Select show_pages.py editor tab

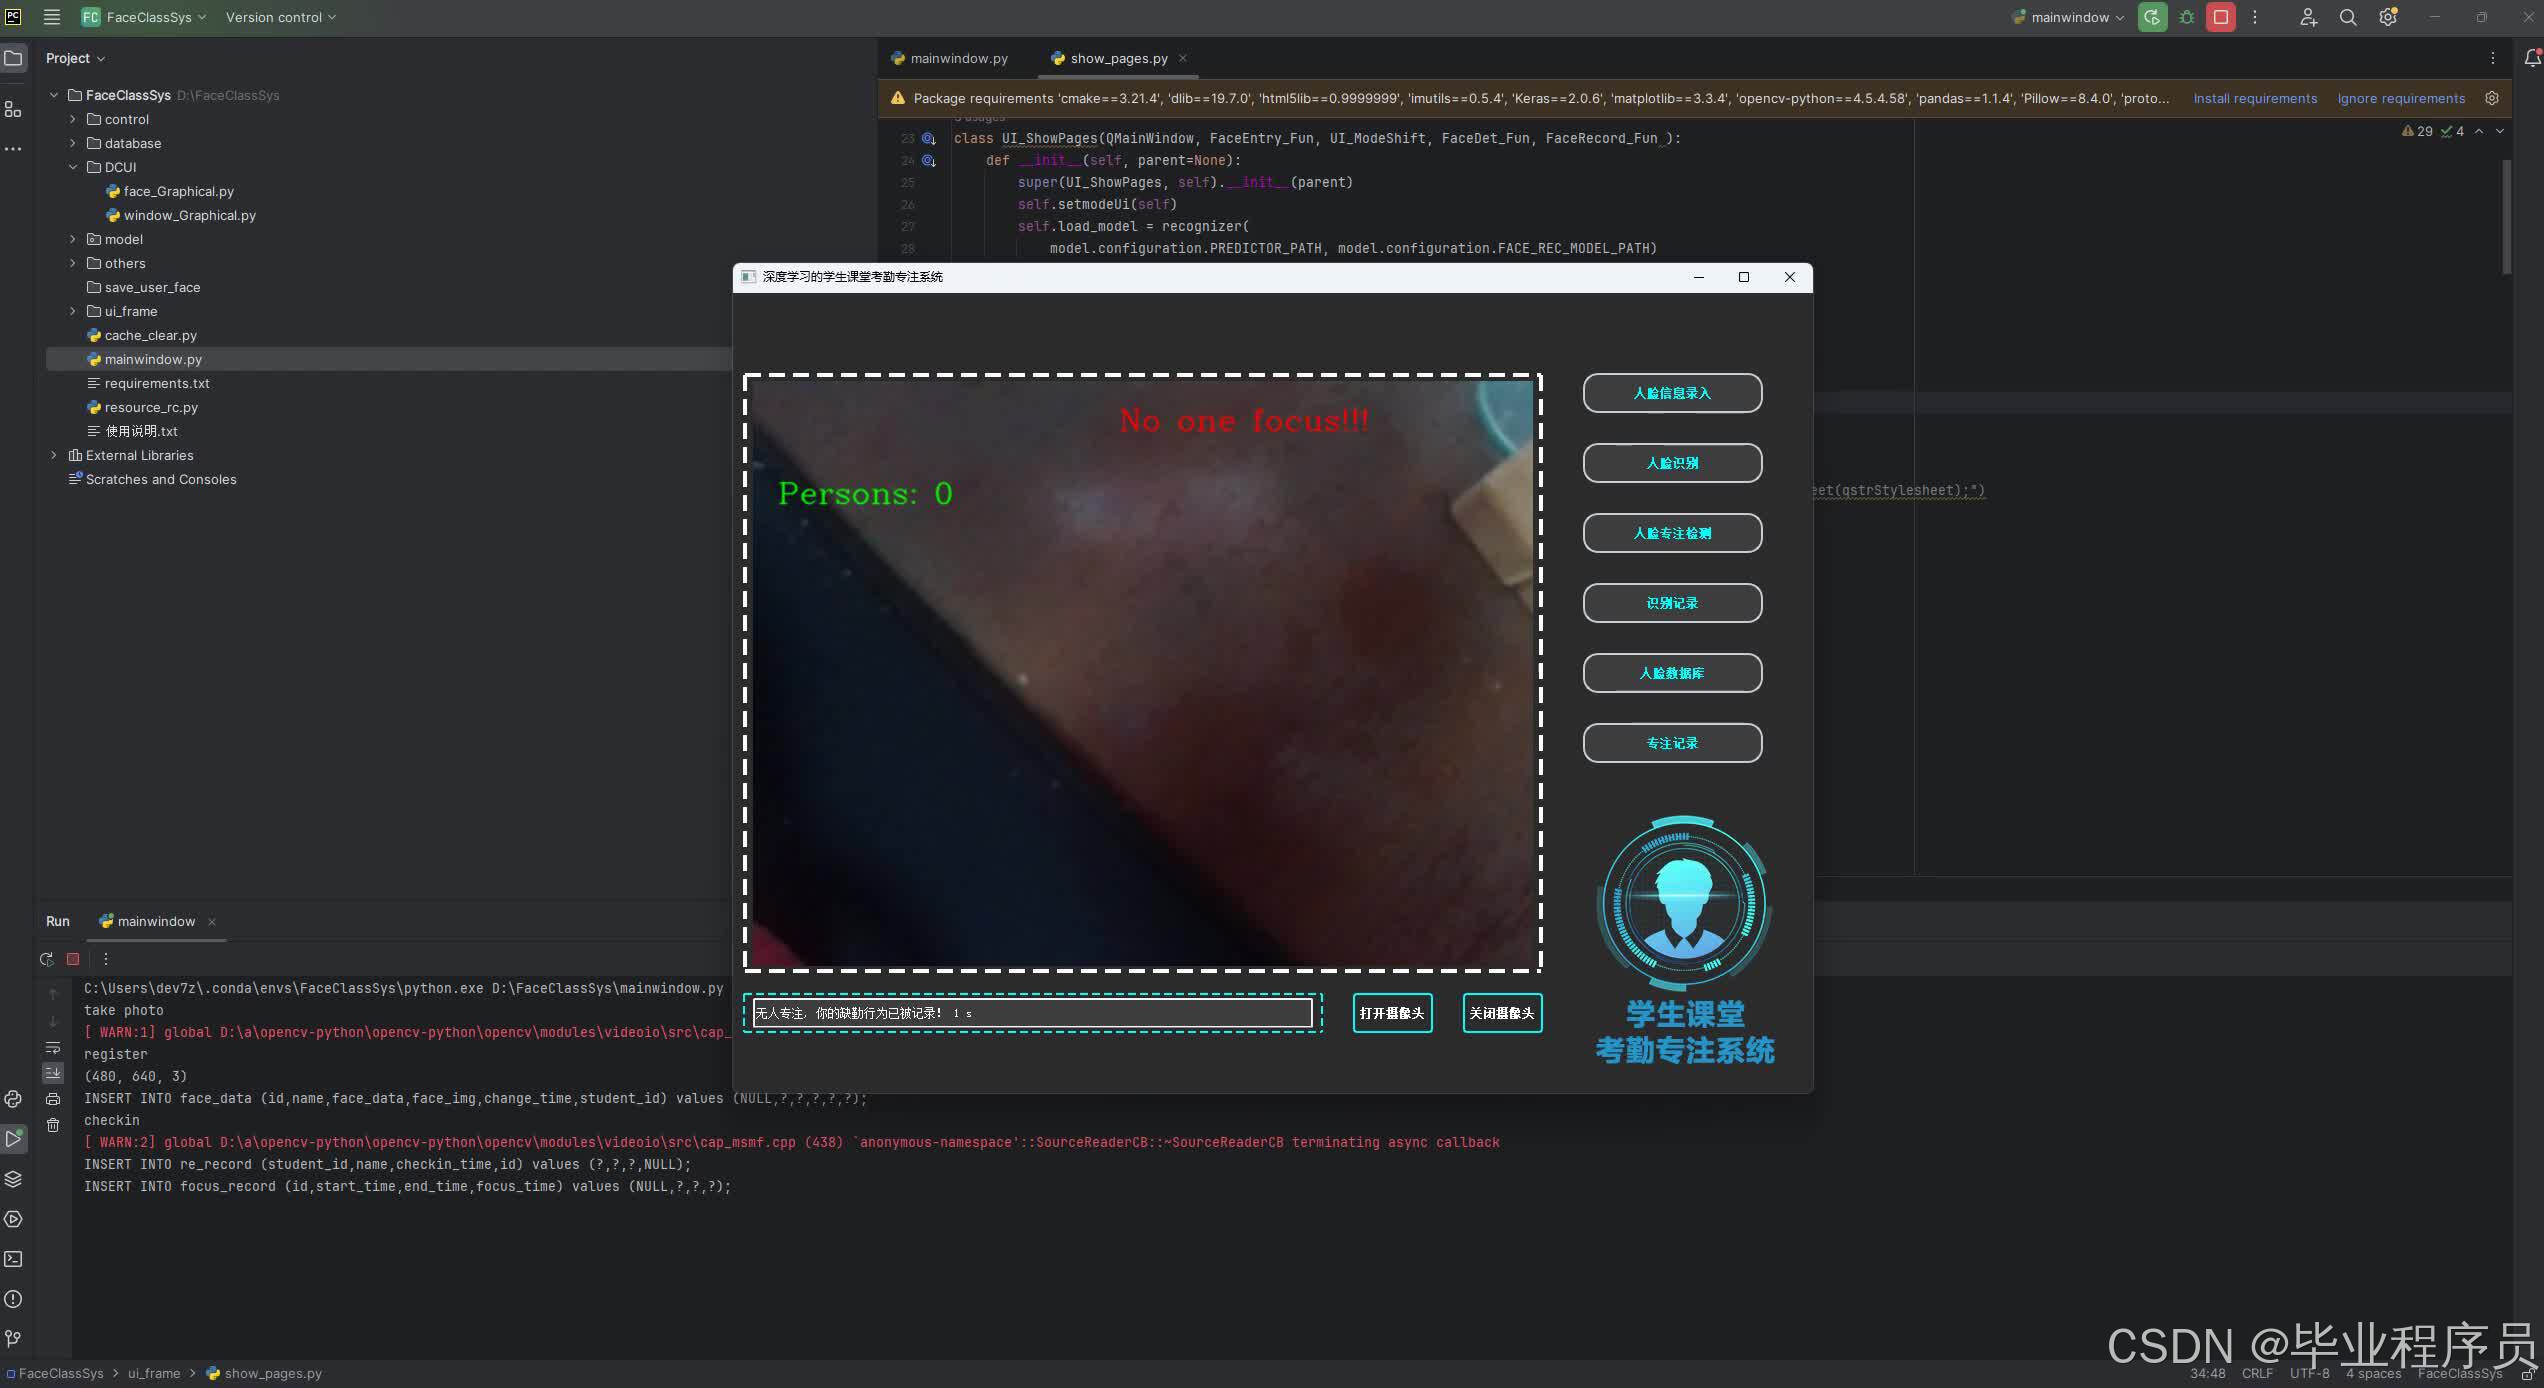pyautogui.click(x=1118, y=58)
